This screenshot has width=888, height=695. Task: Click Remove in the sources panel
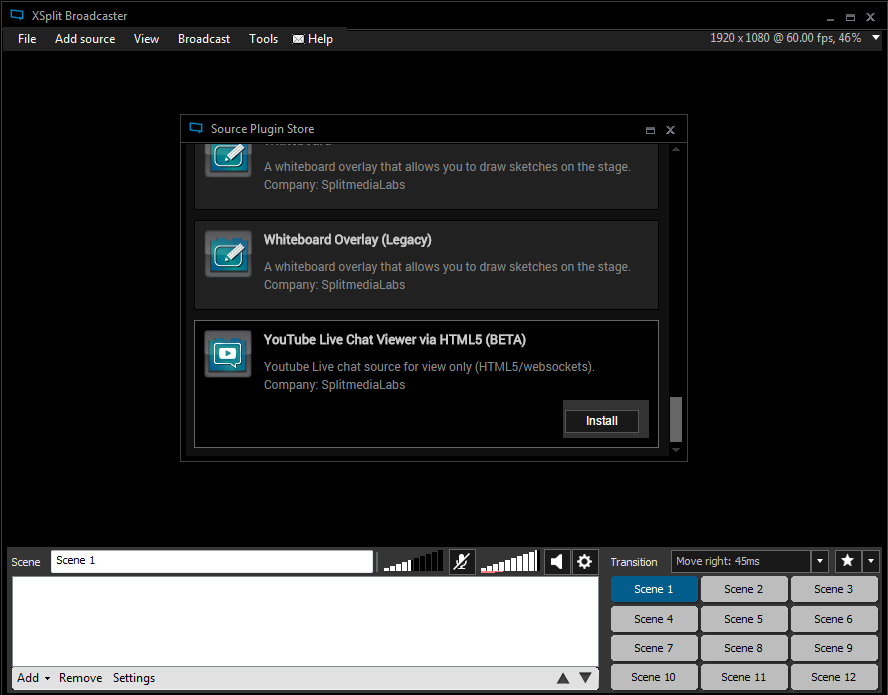click(80, 678)
